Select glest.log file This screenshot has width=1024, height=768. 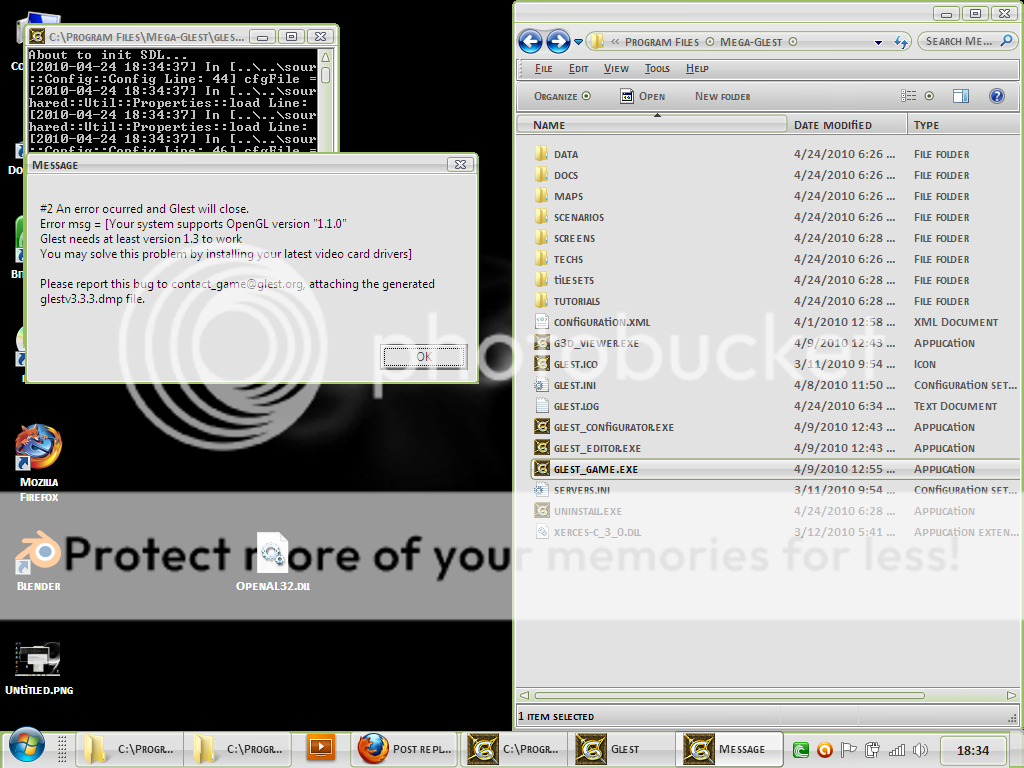coord(776,406)
